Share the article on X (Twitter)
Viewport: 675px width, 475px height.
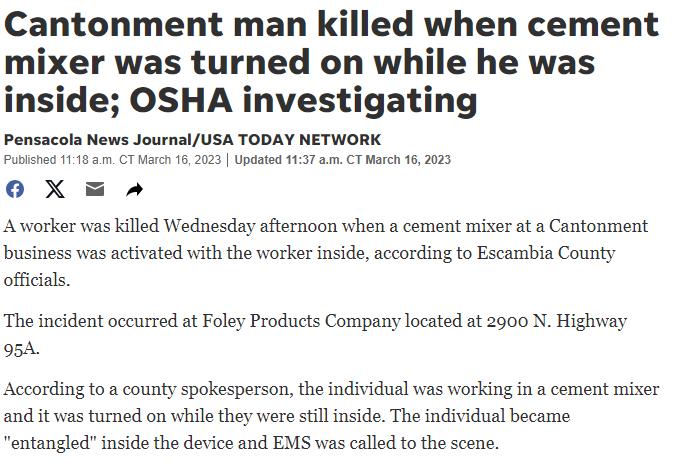tap(55, 189)
